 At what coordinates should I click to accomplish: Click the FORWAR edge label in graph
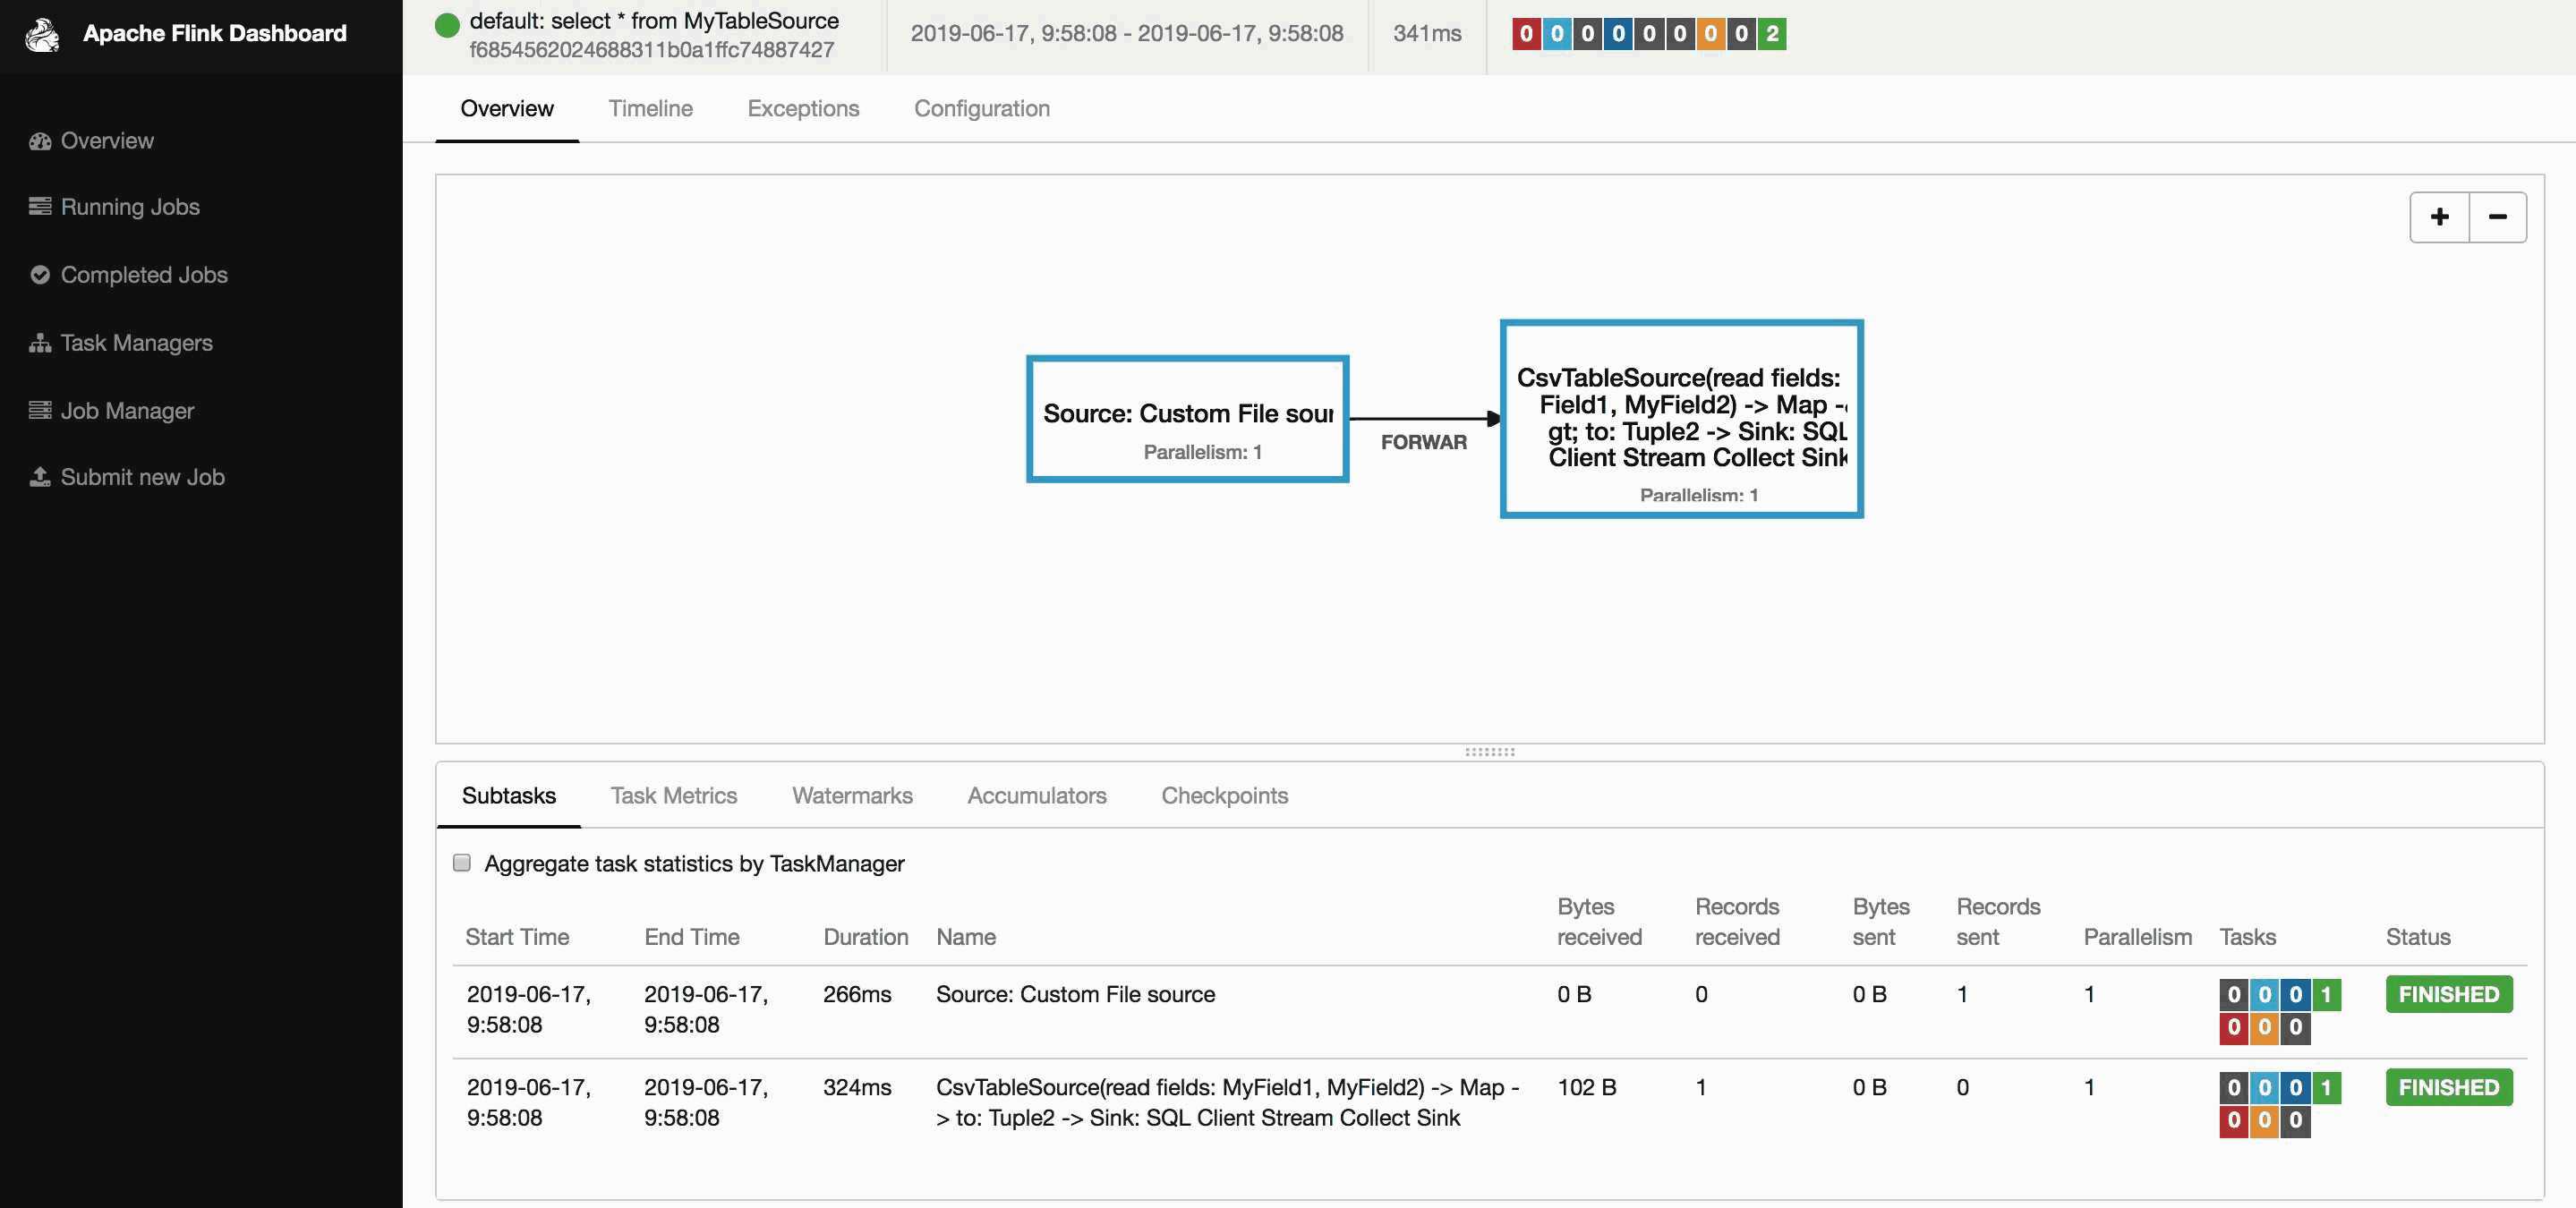click(1424, 442)
